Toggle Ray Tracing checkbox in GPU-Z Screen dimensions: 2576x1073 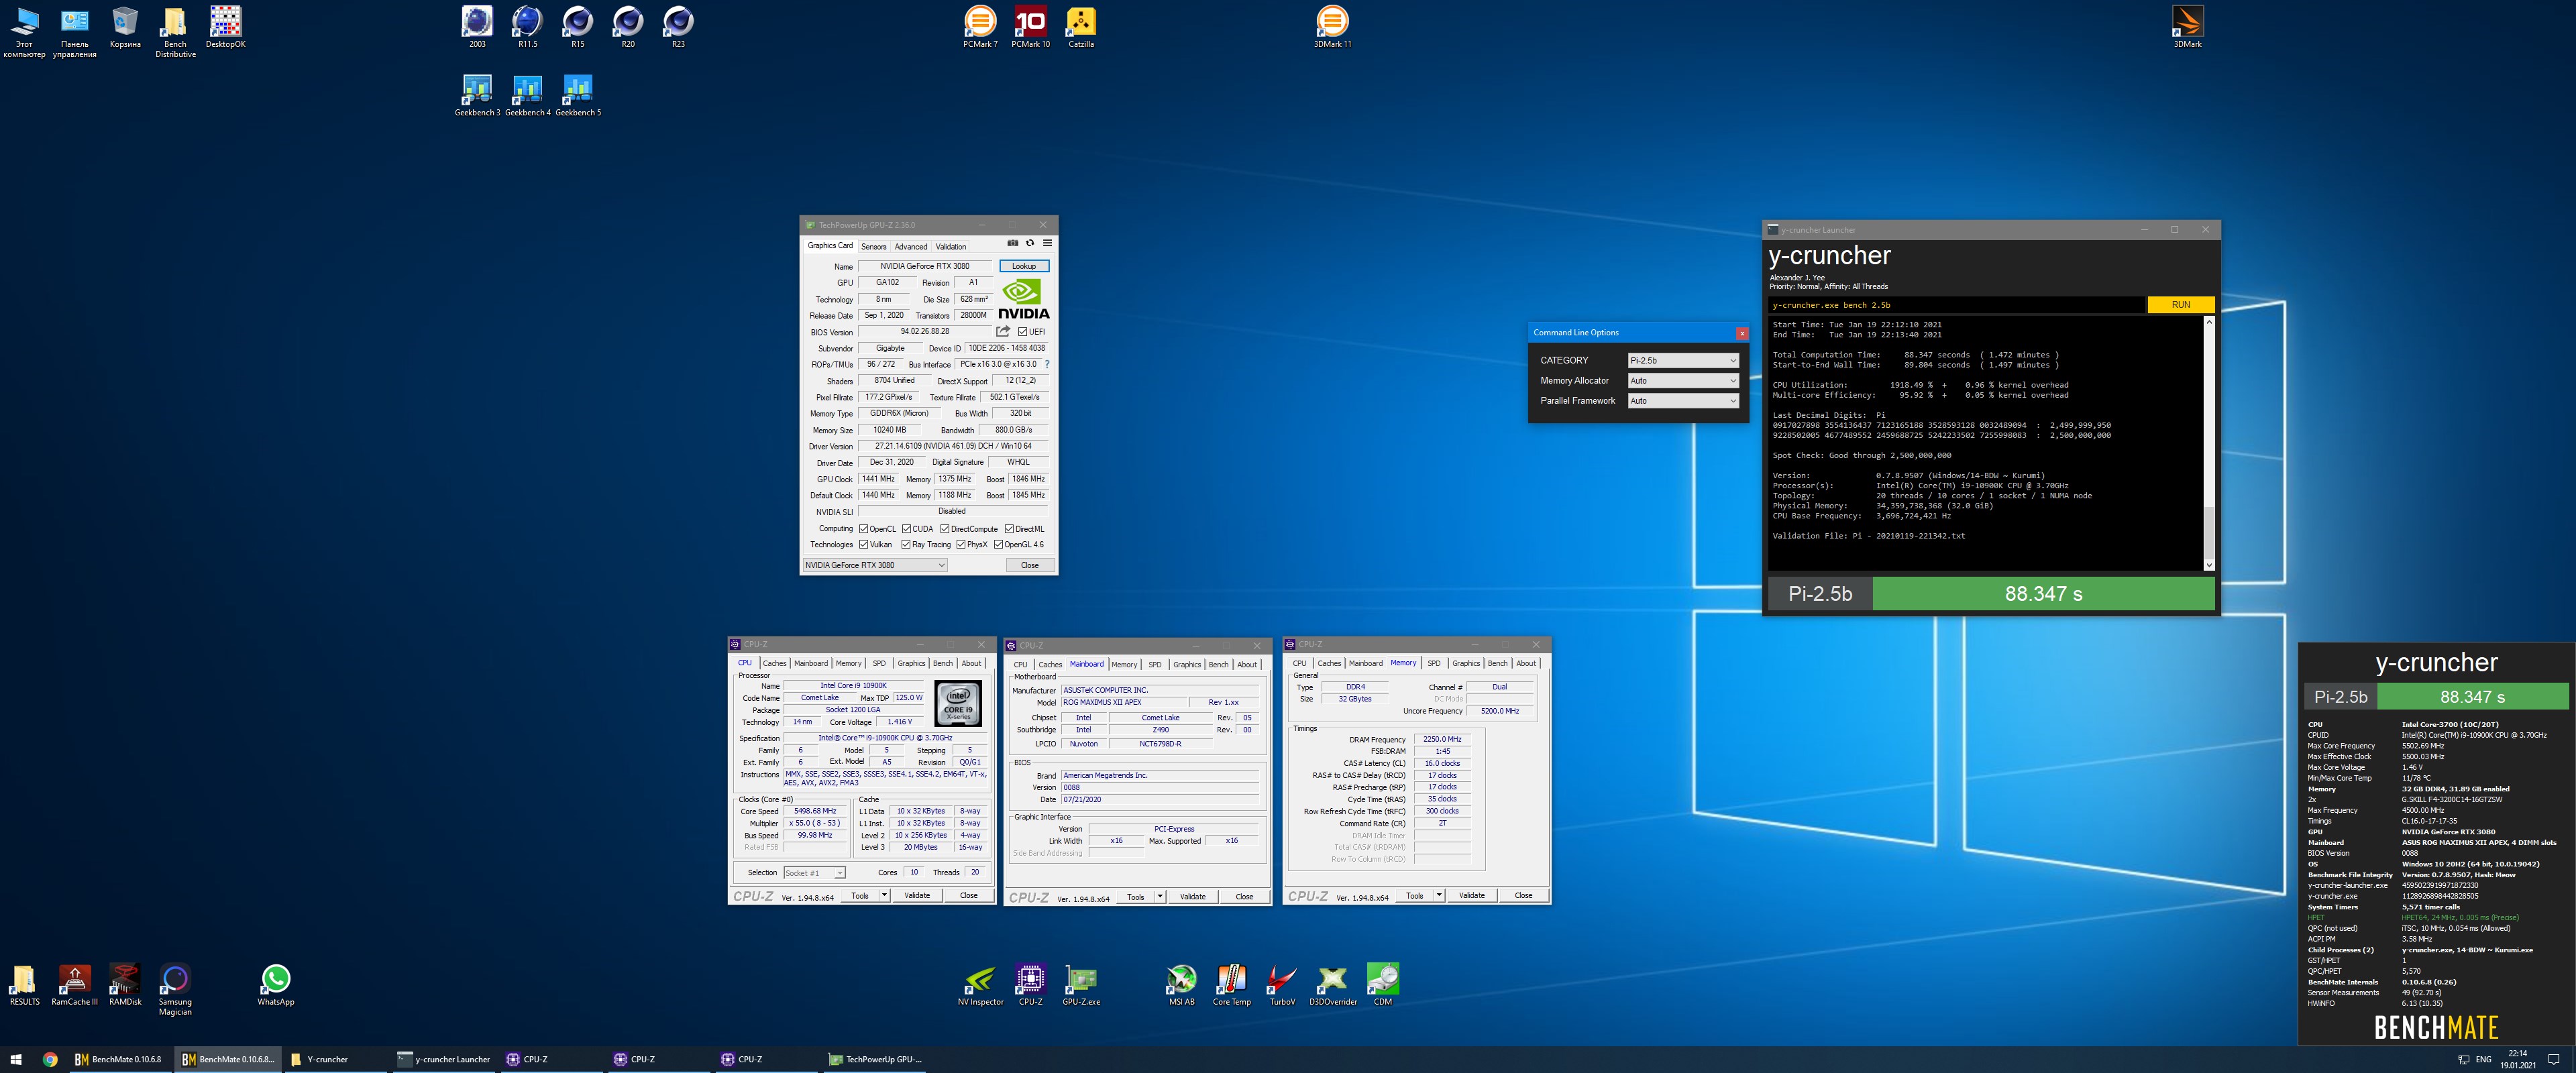point(906,545)
